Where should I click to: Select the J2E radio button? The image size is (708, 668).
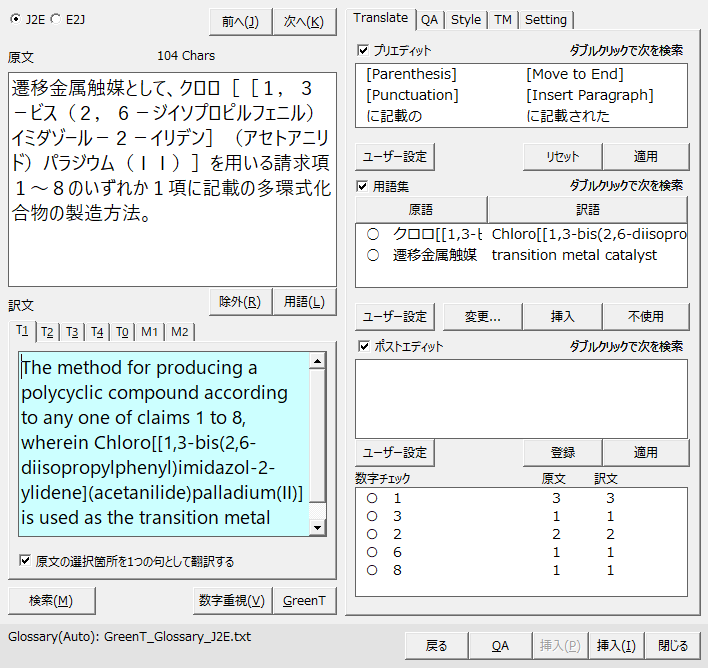coord(15,19)
